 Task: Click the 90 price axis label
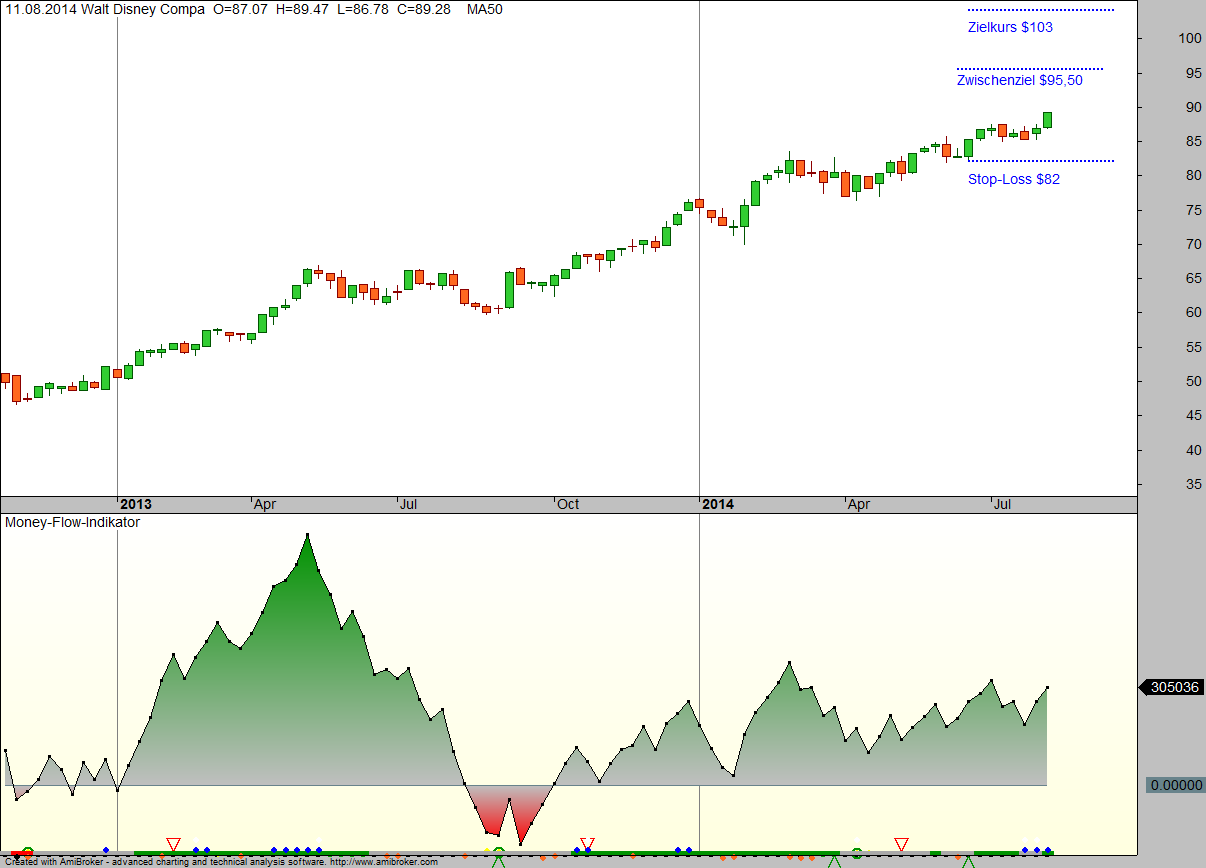(x=1194, y=107)
